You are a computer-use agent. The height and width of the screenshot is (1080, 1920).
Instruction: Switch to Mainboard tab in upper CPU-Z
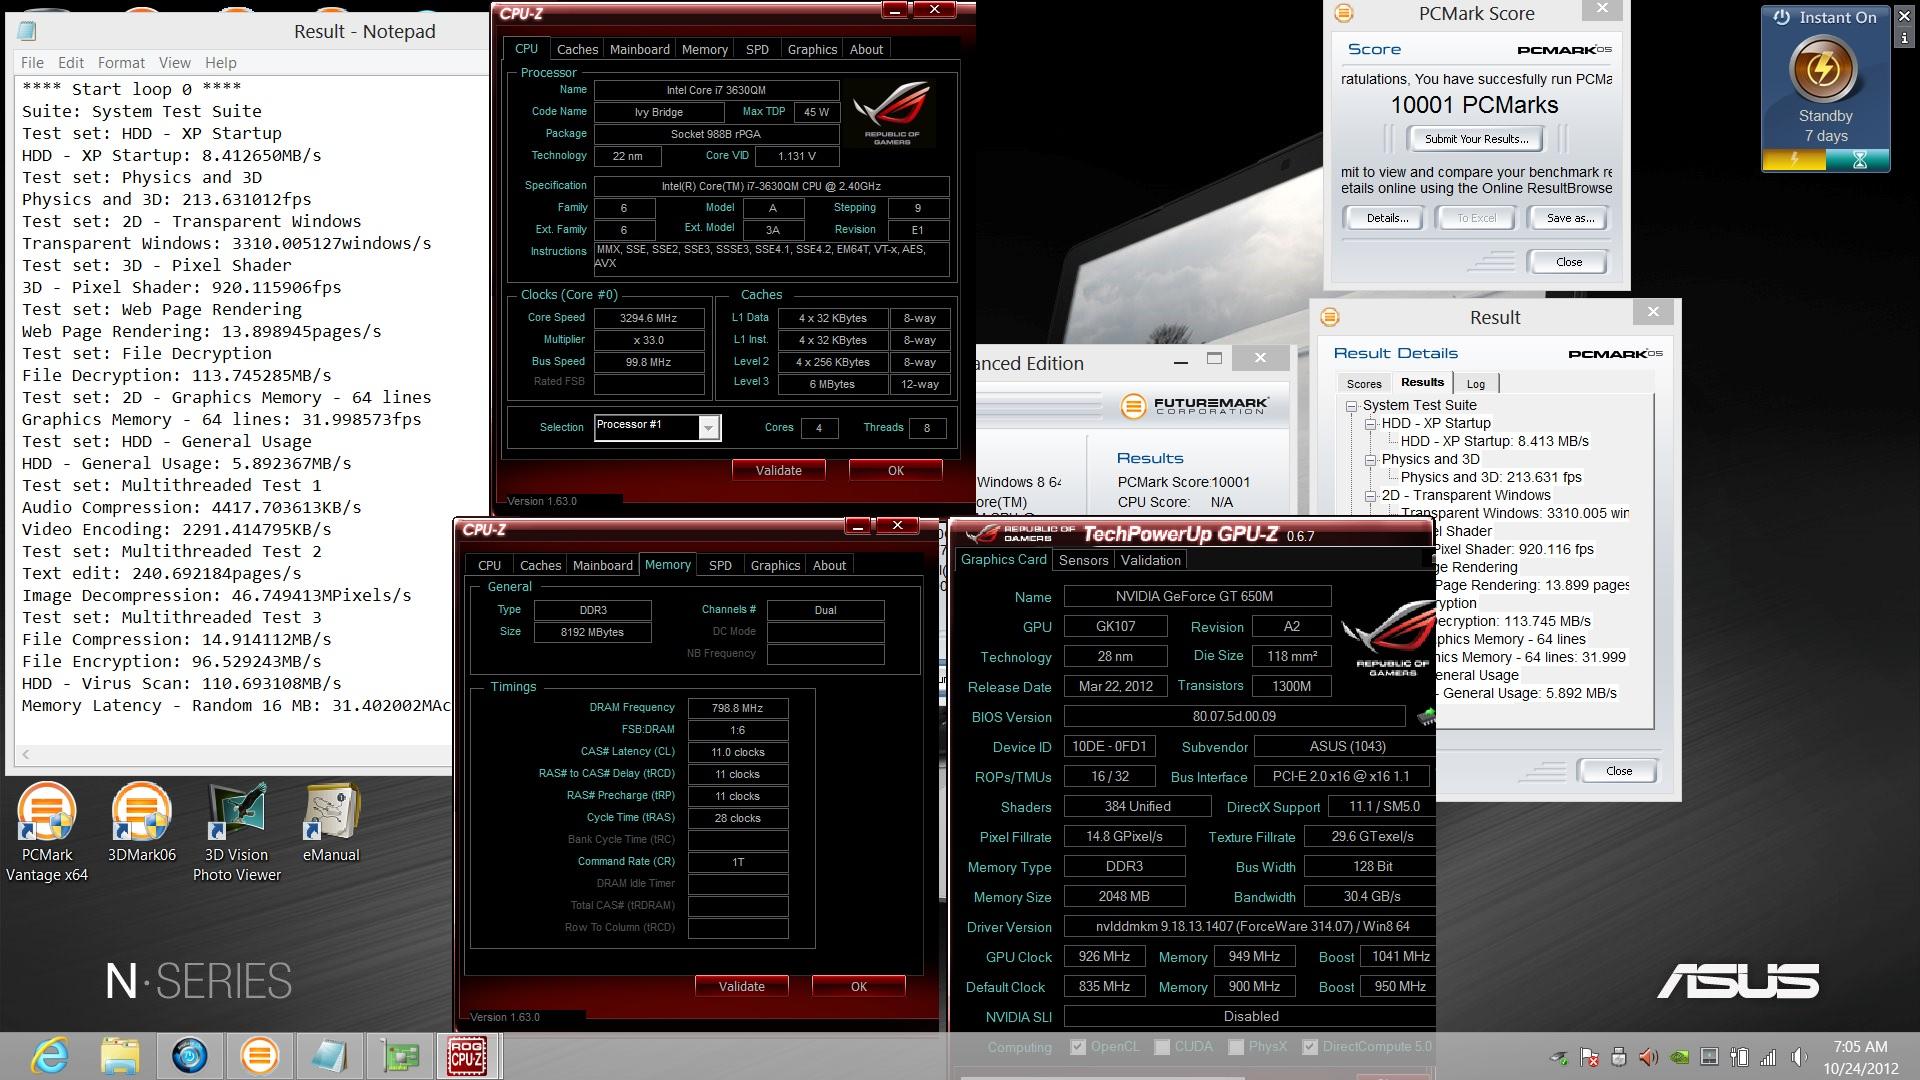pyautogui.click(x=639, y=49)
